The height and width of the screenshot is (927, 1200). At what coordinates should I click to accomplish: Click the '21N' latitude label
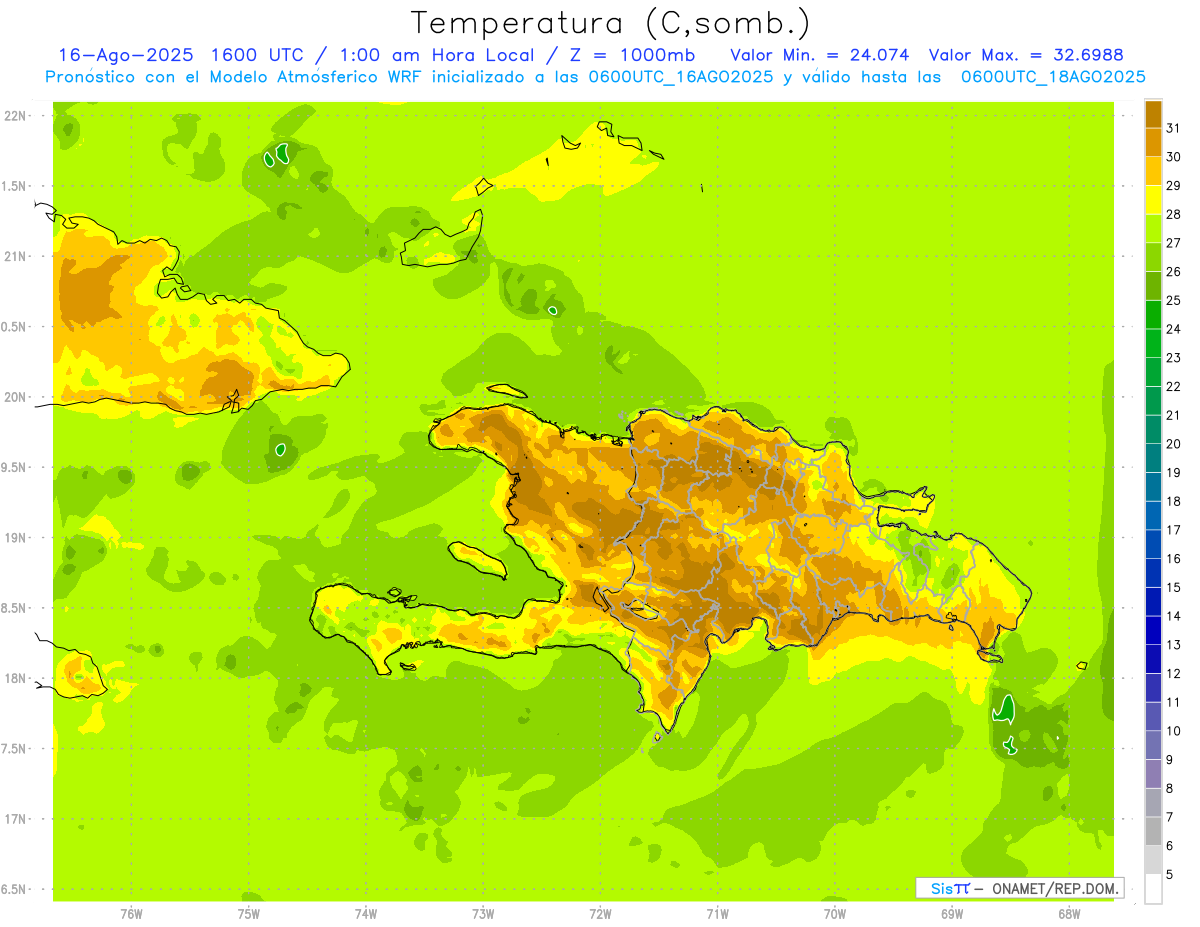point(15,256)
